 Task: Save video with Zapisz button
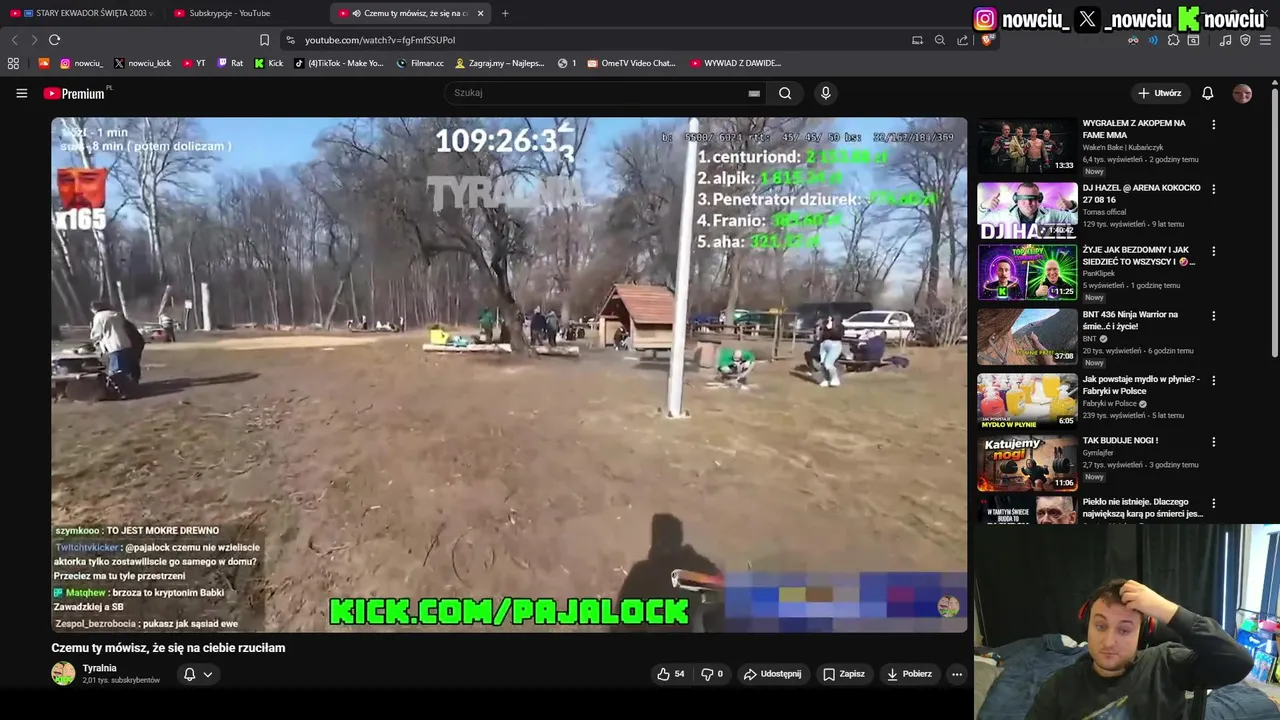tap(844, 674)
